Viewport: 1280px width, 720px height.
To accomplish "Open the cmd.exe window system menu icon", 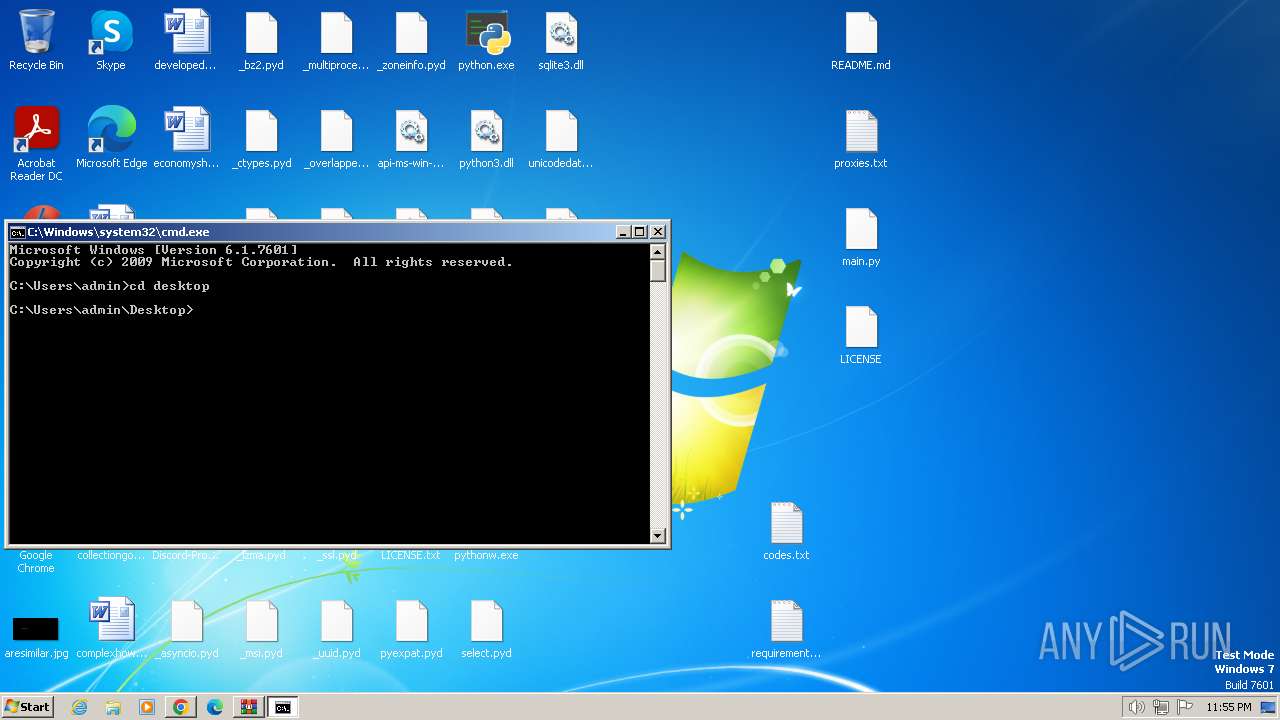I will [x=17, y=232].
